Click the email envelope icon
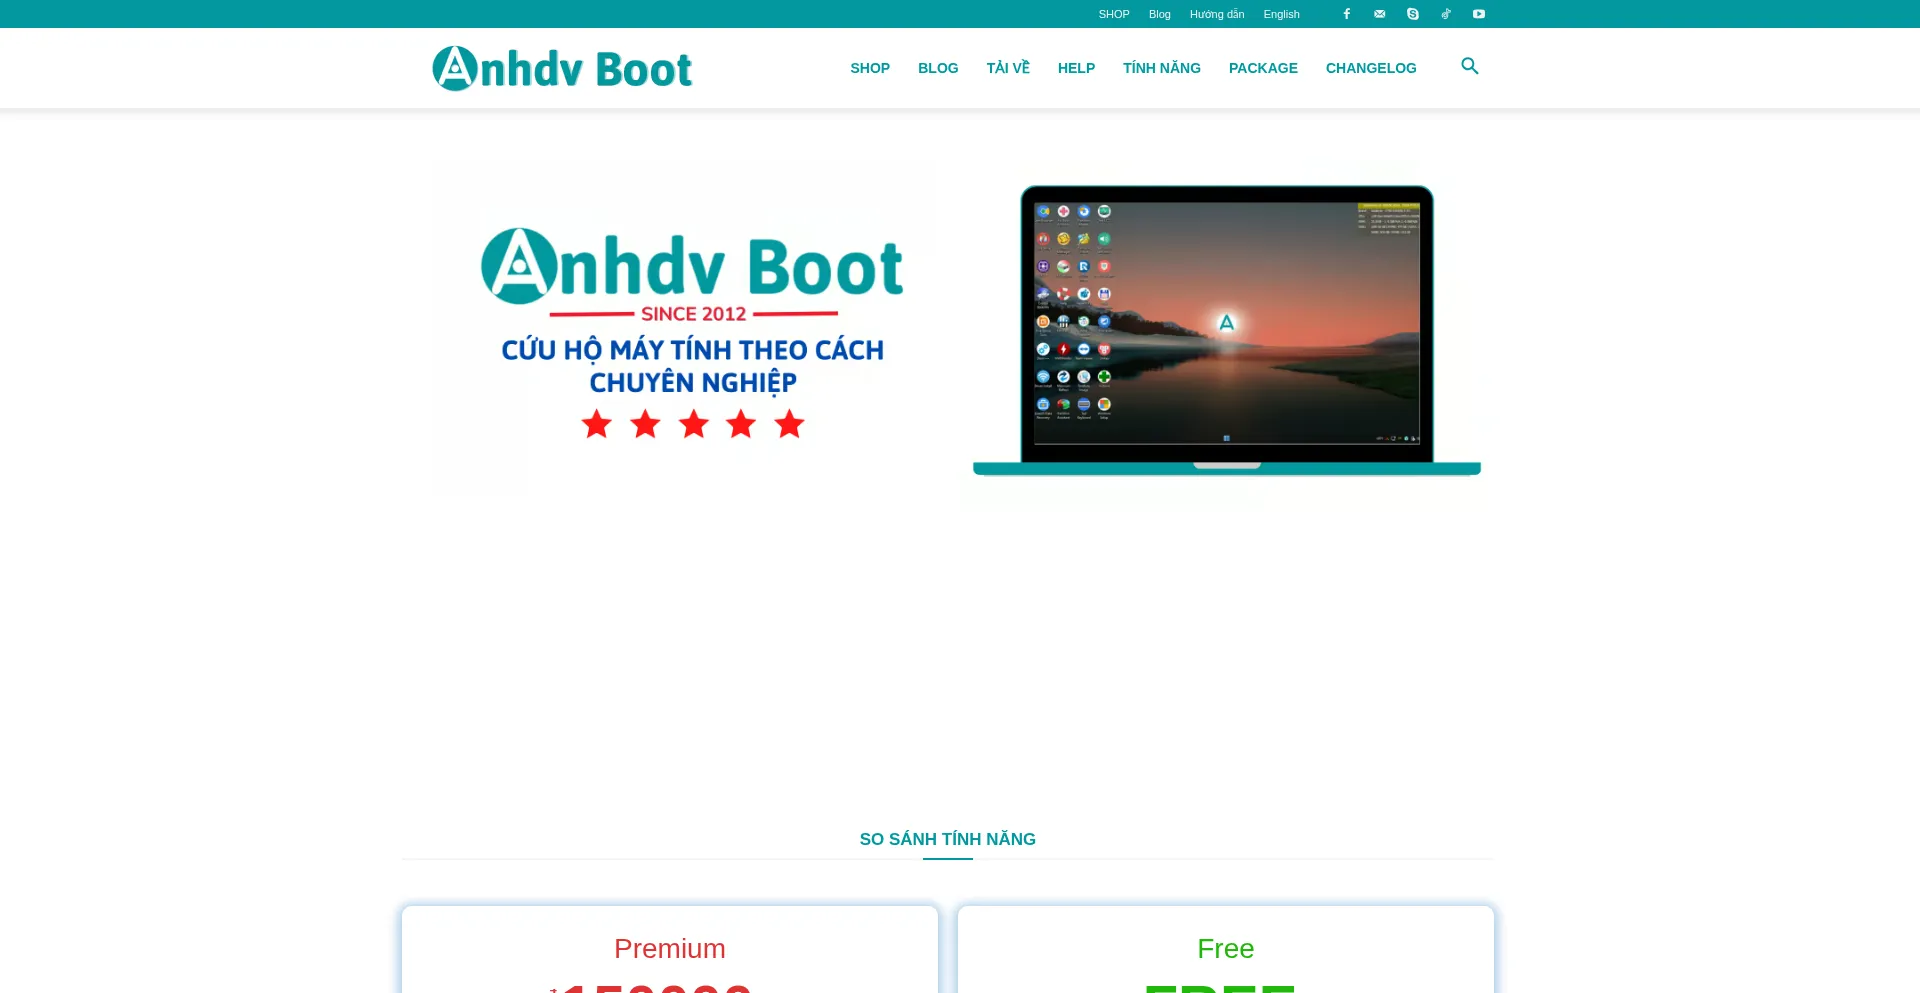 (x=1380, y=14)
